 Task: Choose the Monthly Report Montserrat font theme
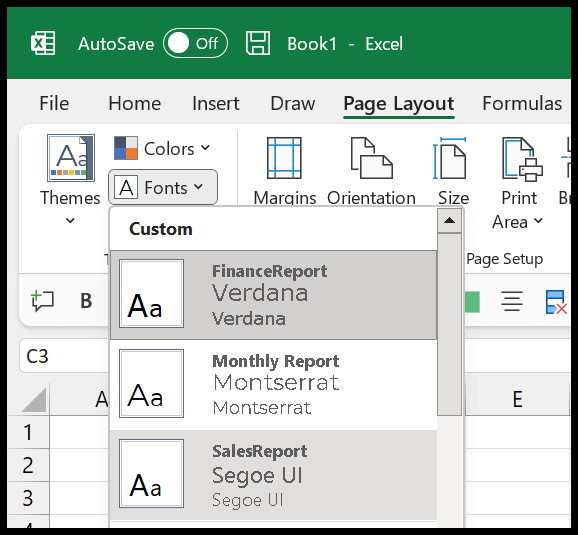274,385
